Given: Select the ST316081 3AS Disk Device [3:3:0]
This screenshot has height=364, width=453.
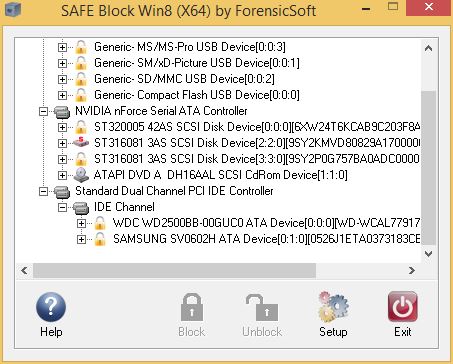Looking at the screenshot, I should [x=257, y=159].
